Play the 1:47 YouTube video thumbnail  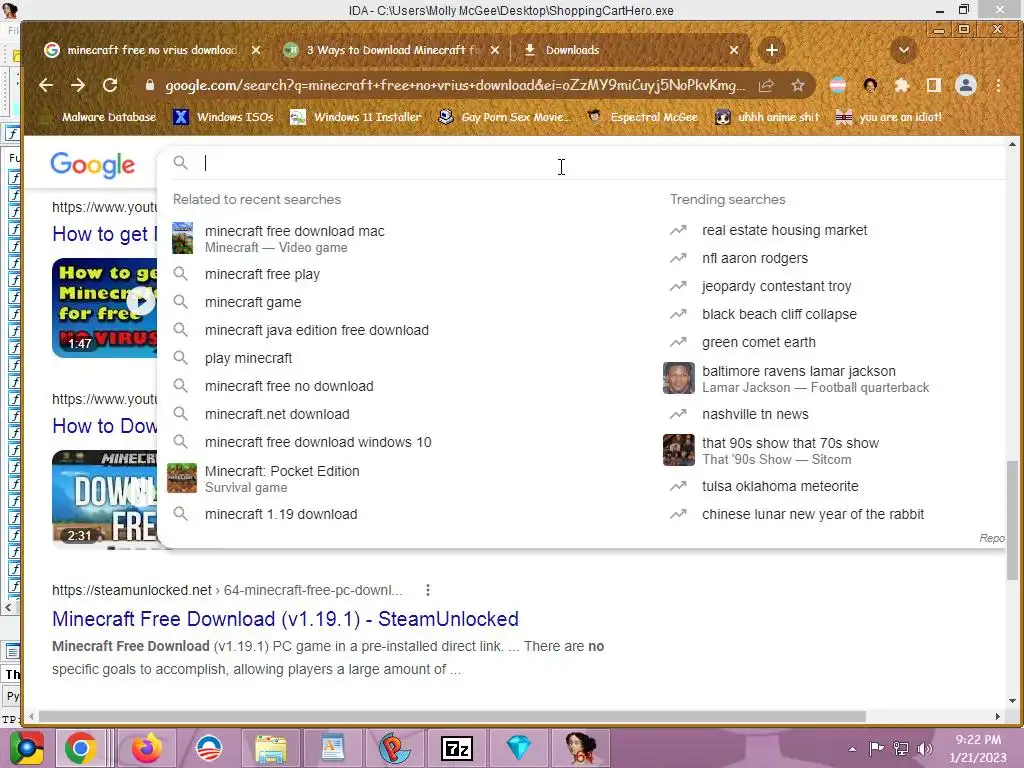click(104, 308)
